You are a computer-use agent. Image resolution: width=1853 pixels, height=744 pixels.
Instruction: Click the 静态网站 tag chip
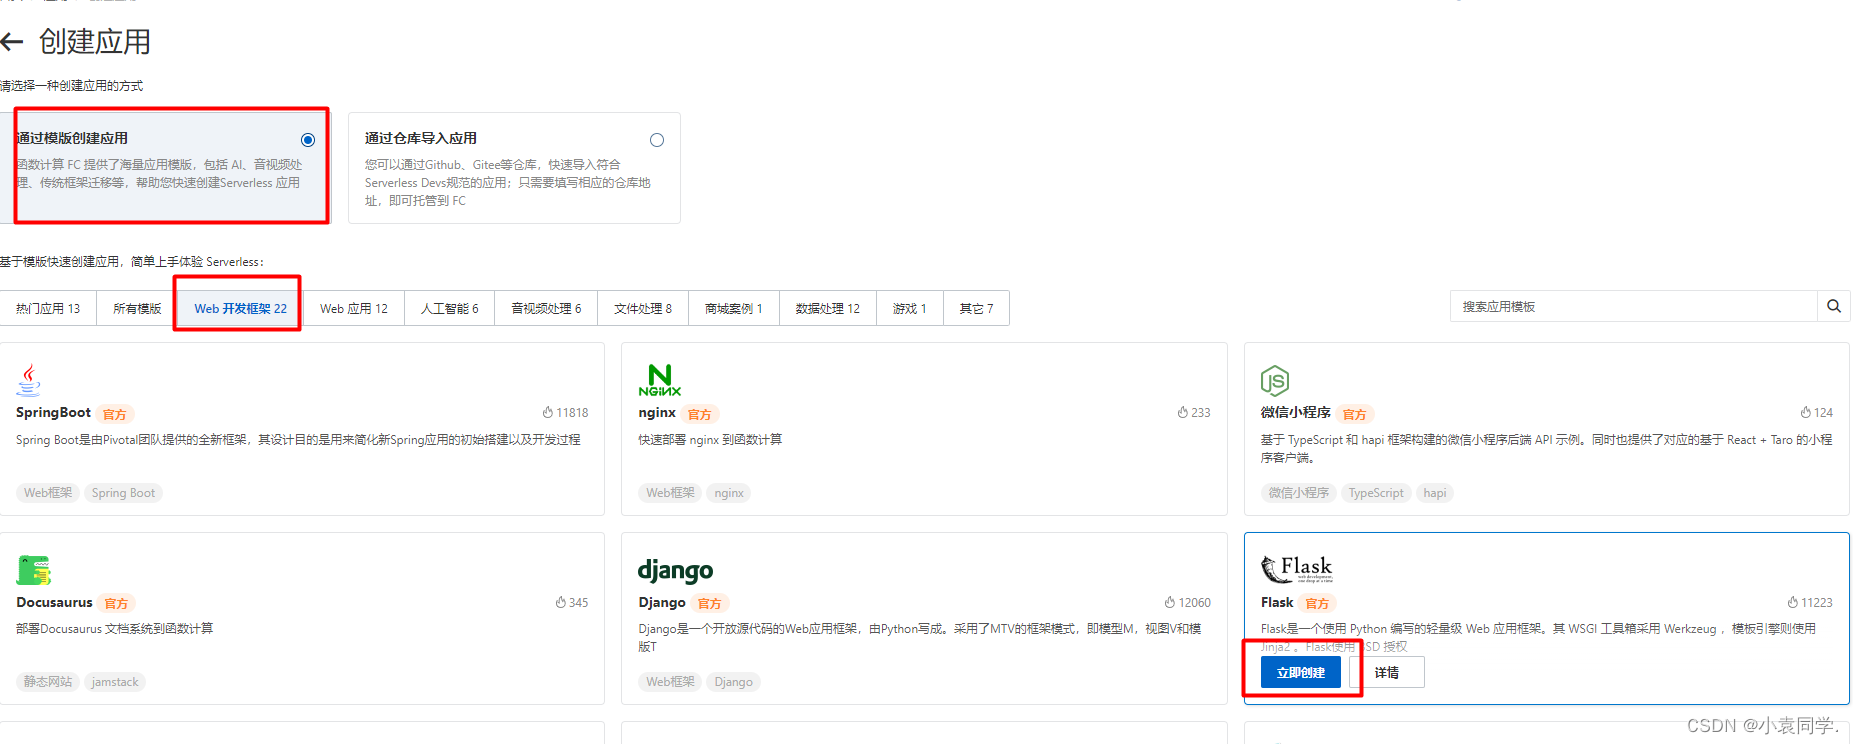pyautogui.click(x=48, y=682)
